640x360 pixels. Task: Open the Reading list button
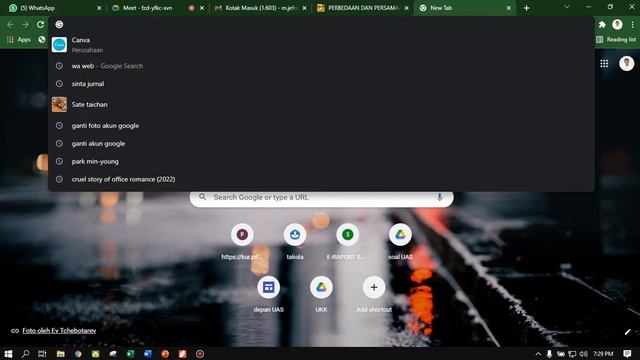[x=616, y=40]
